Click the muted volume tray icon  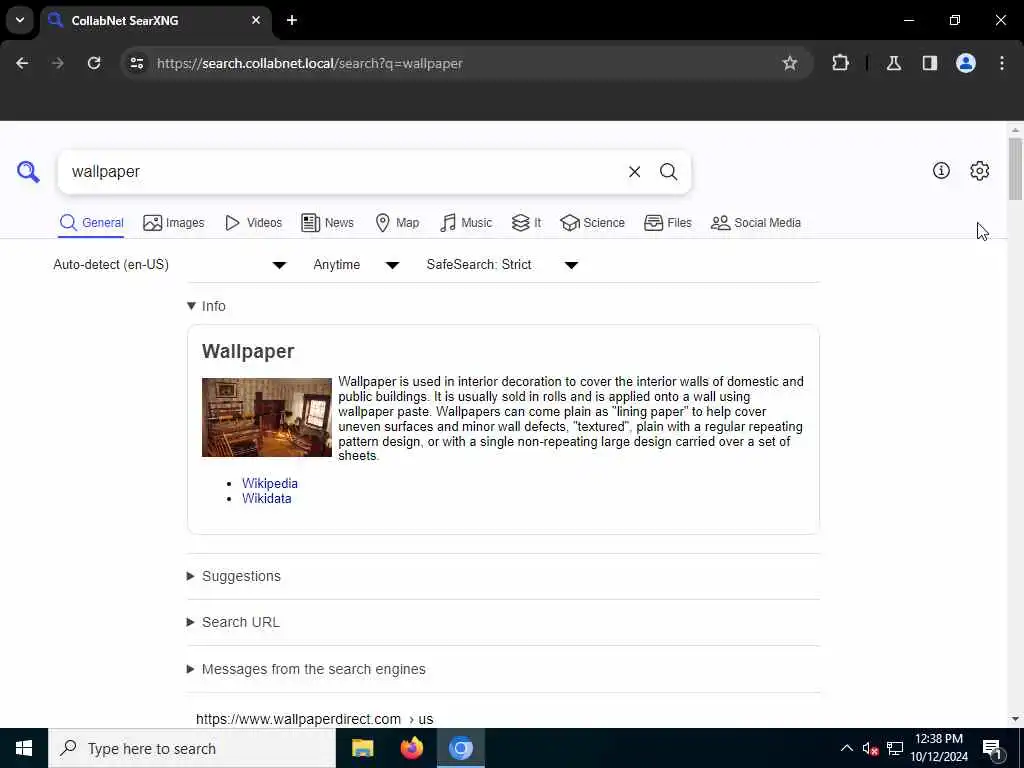click(870, 748)
